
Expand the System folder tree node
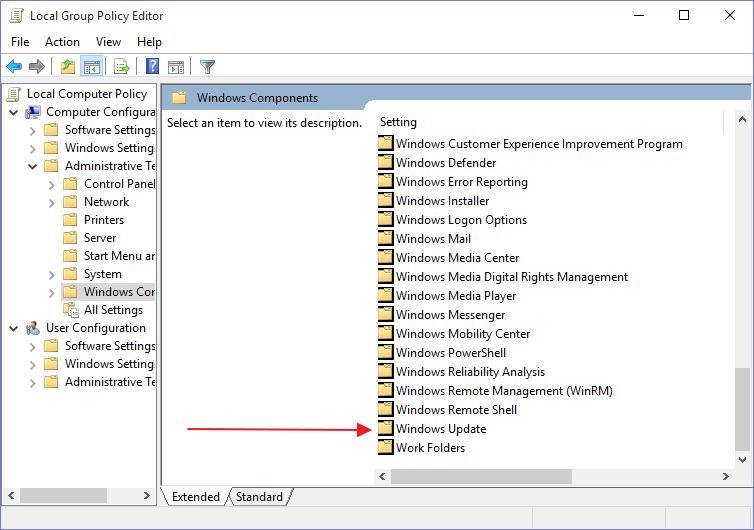coord(52,274)
